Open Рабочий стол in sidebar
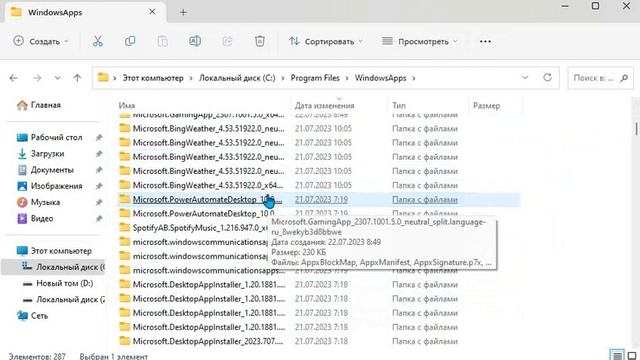Viewport: 640px width, 360px height. tap(49, 138)
